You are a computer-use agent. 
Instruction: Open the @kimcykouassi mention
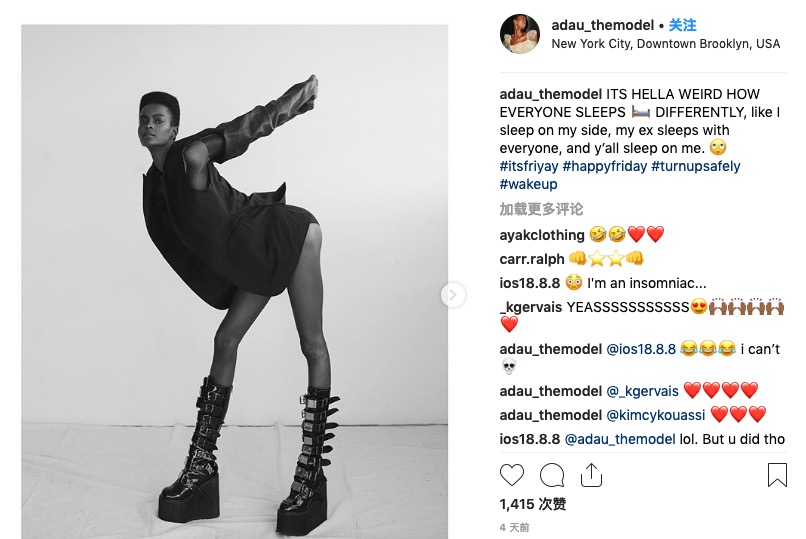656,415
